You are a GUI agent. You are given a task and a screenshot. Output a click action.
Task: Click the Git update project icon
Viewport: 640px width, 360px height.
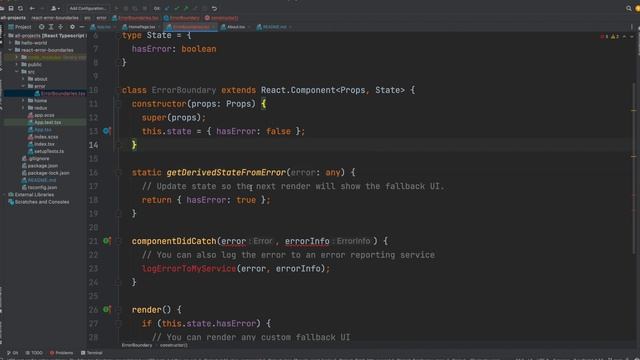167,8
